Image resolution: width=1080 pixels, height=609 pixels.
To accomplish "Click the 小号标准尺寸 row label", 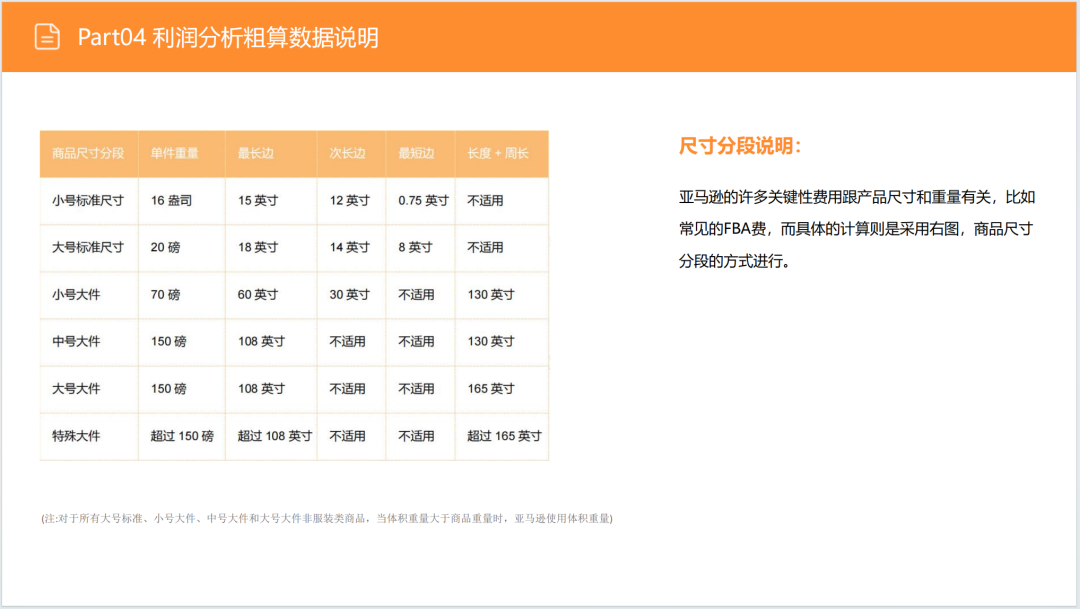I will pyautogui.click(x=88, y=200).
